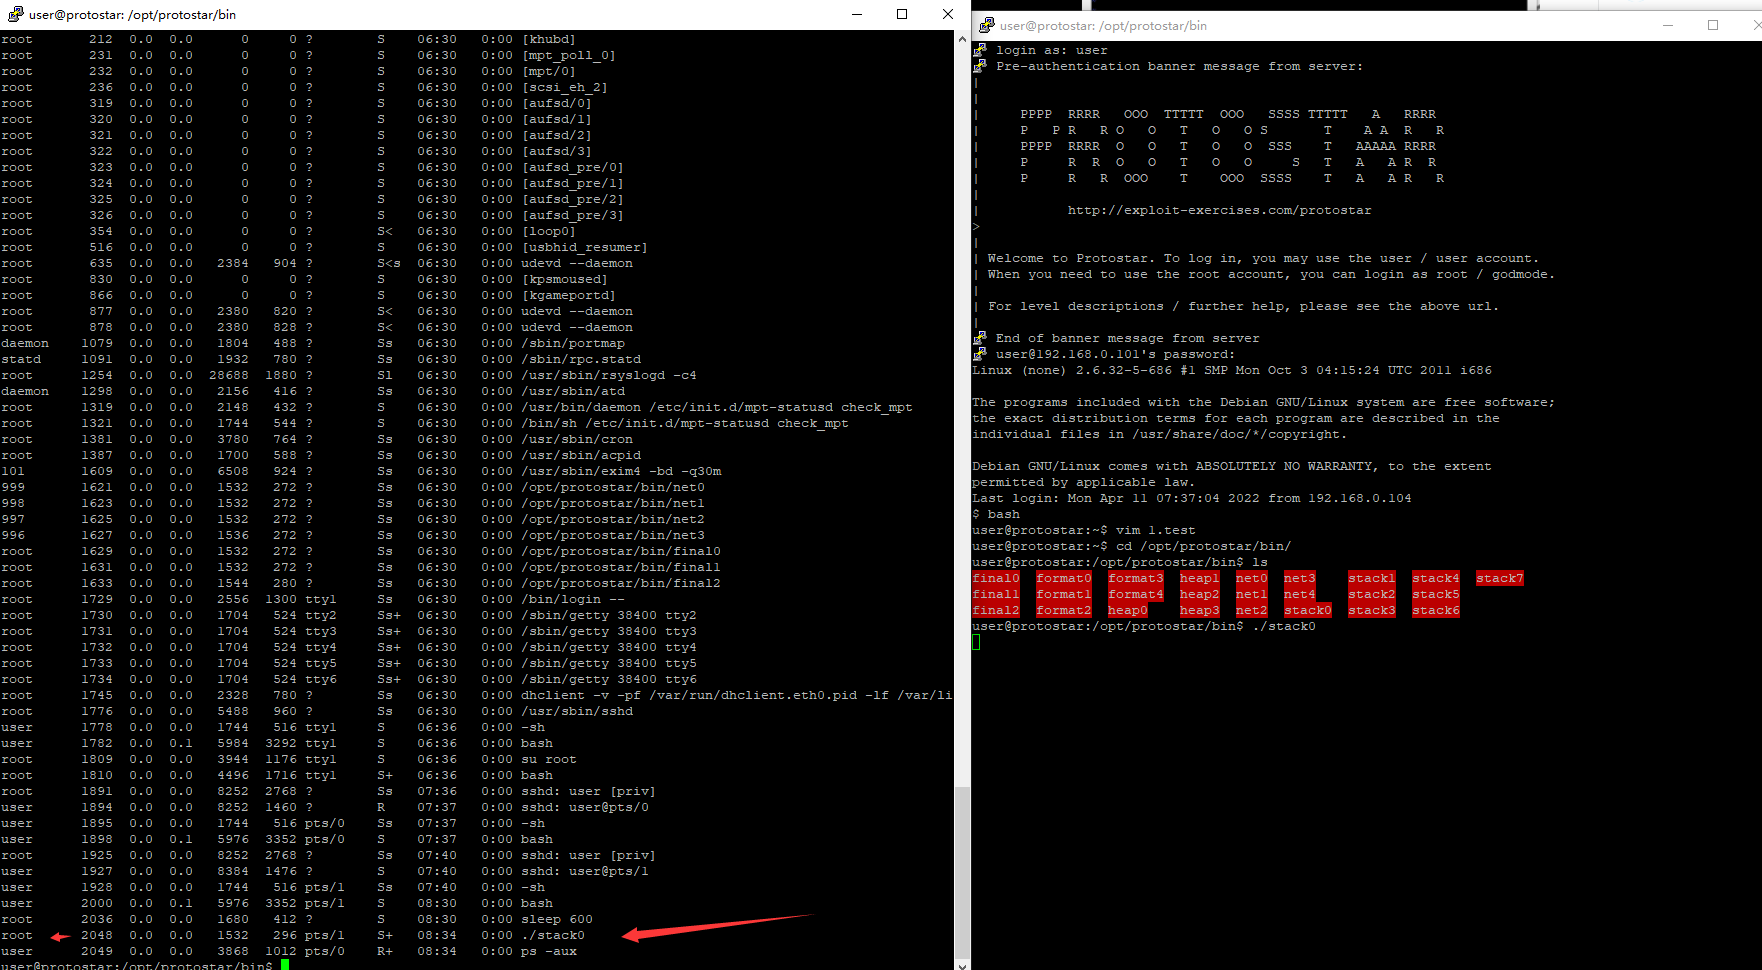This screenshot has height=970, width=1762.
Task: Click the PuTTY icon in right window title bar
Action: tap(986, 25)
